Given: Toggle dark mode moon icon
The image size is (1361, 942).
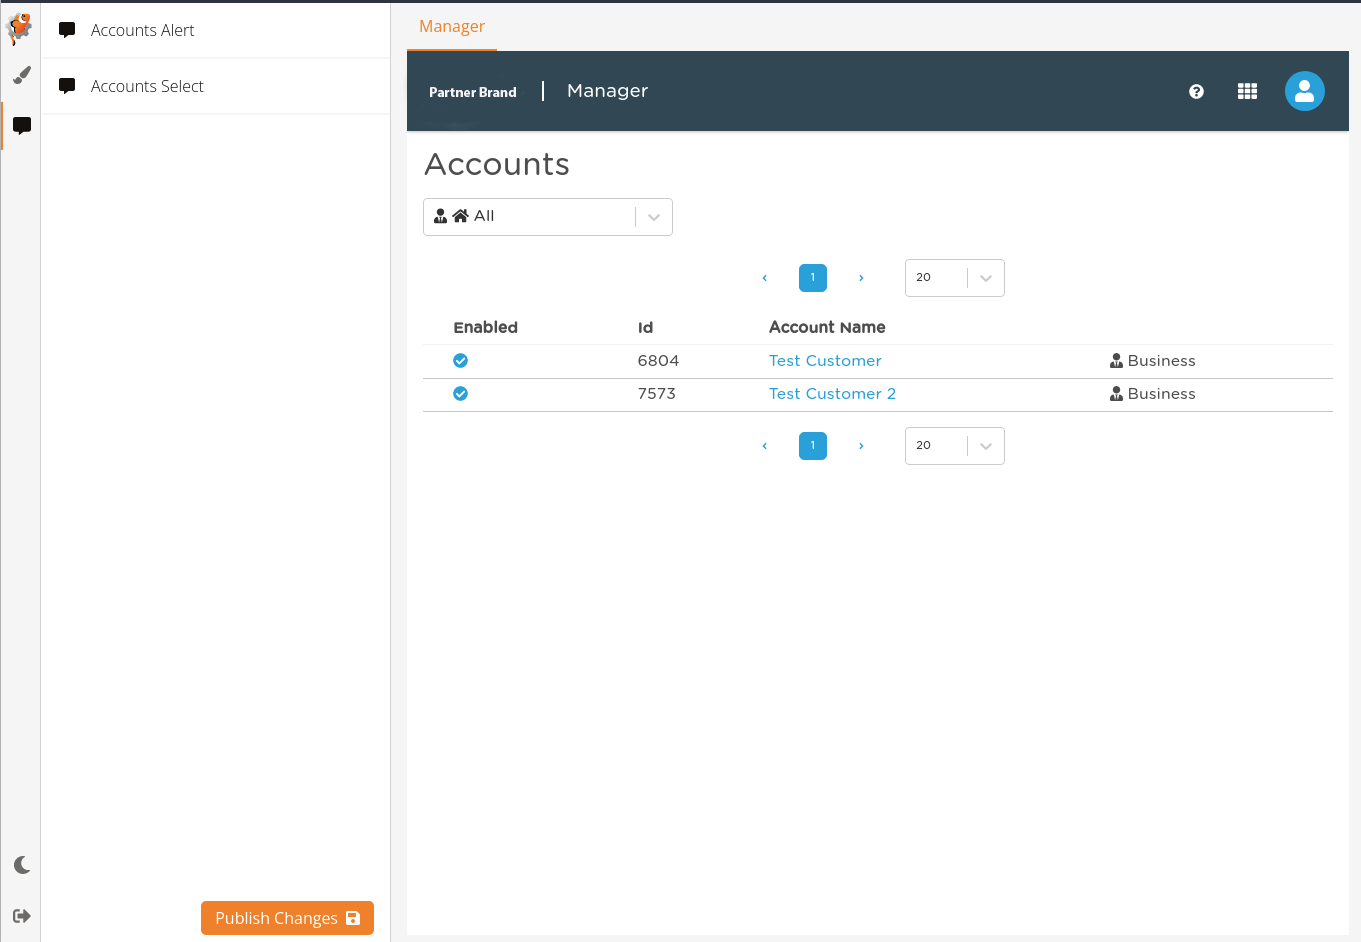Looking at the screenshot, I should coord(22,865).
